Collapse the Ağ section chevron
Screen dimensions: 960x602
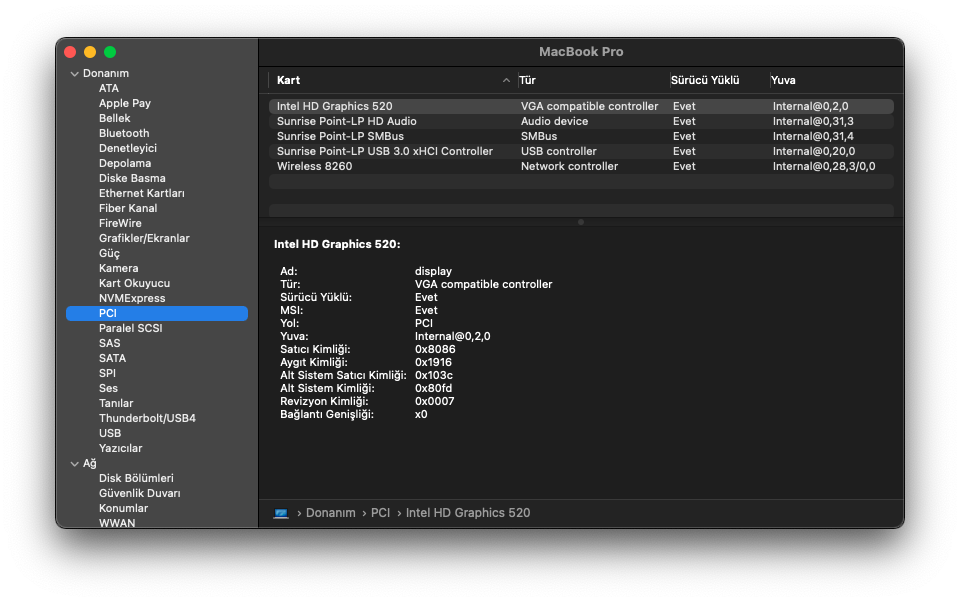[74, 464]
